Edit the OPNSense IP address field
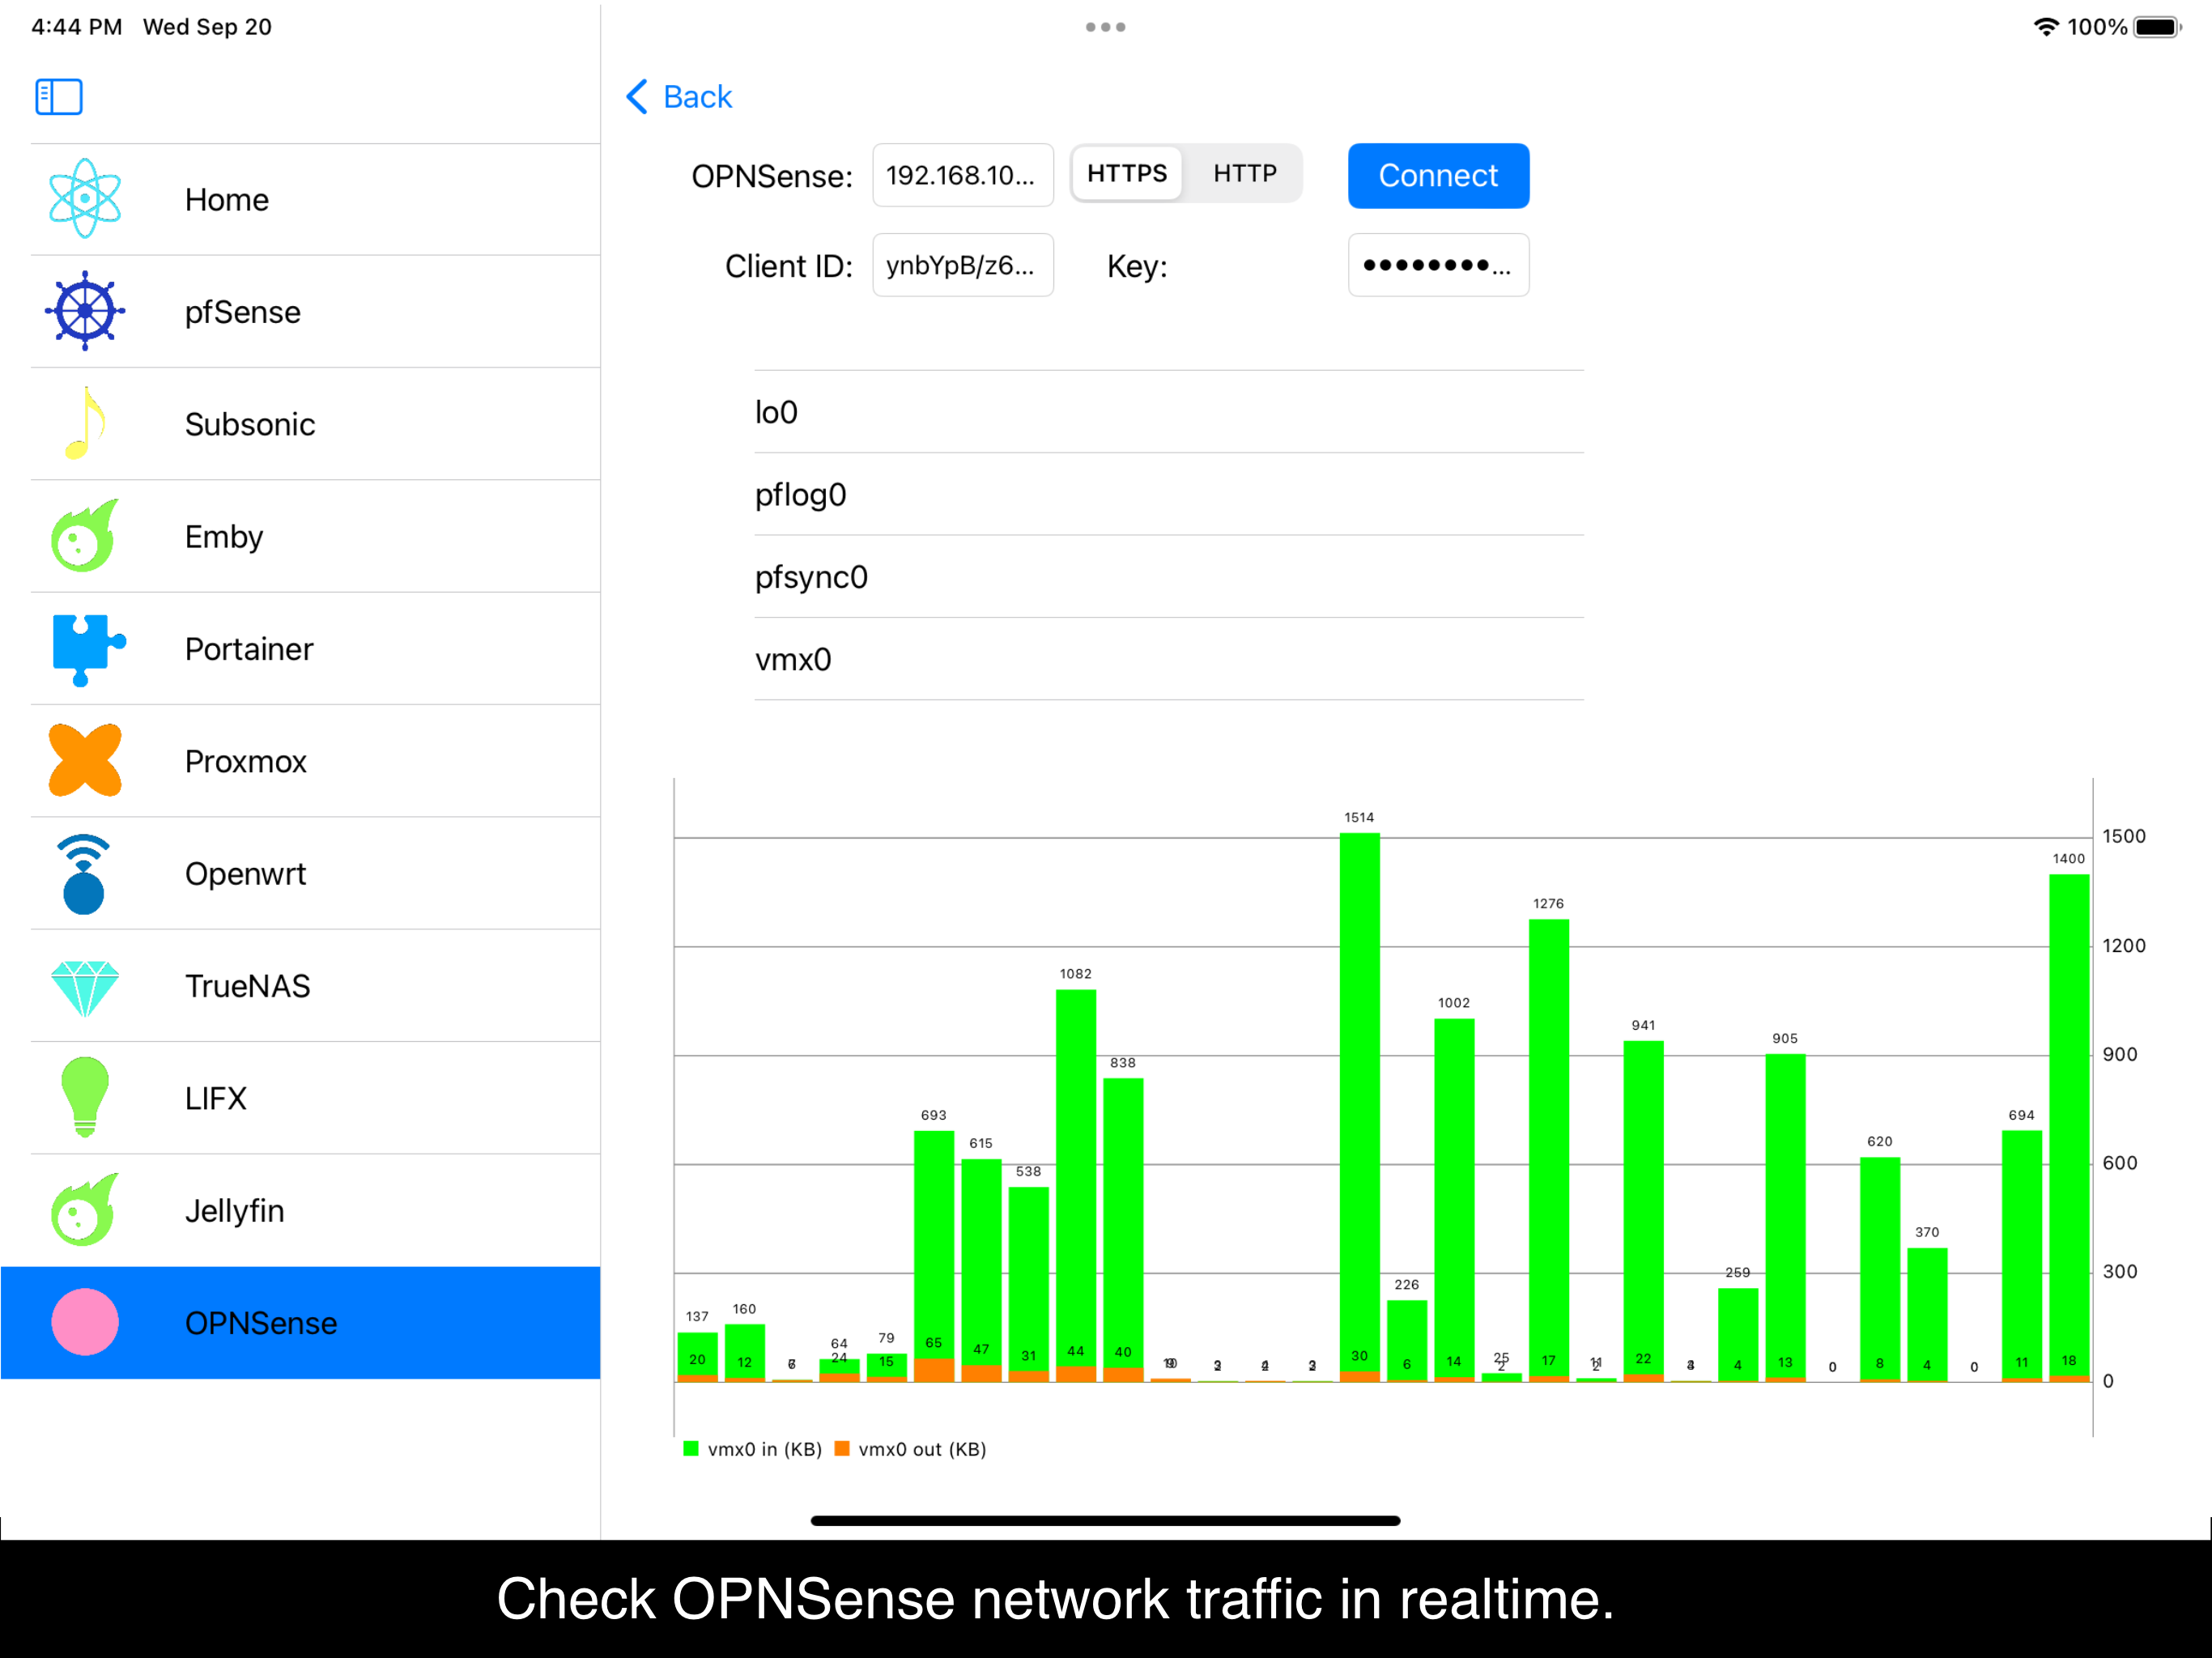The image size is (2212, 1658). pyautogui.click(x=962, y=176)
